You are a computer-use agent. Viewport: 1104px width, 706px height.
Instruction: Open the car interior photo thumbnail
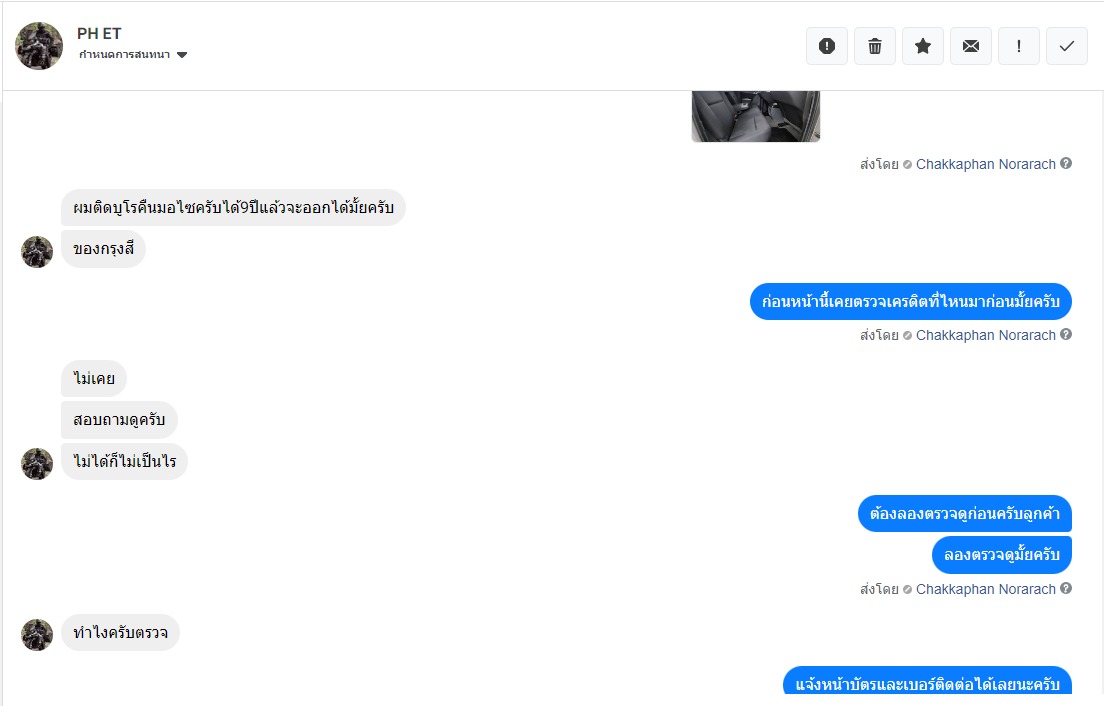[755, 116]
